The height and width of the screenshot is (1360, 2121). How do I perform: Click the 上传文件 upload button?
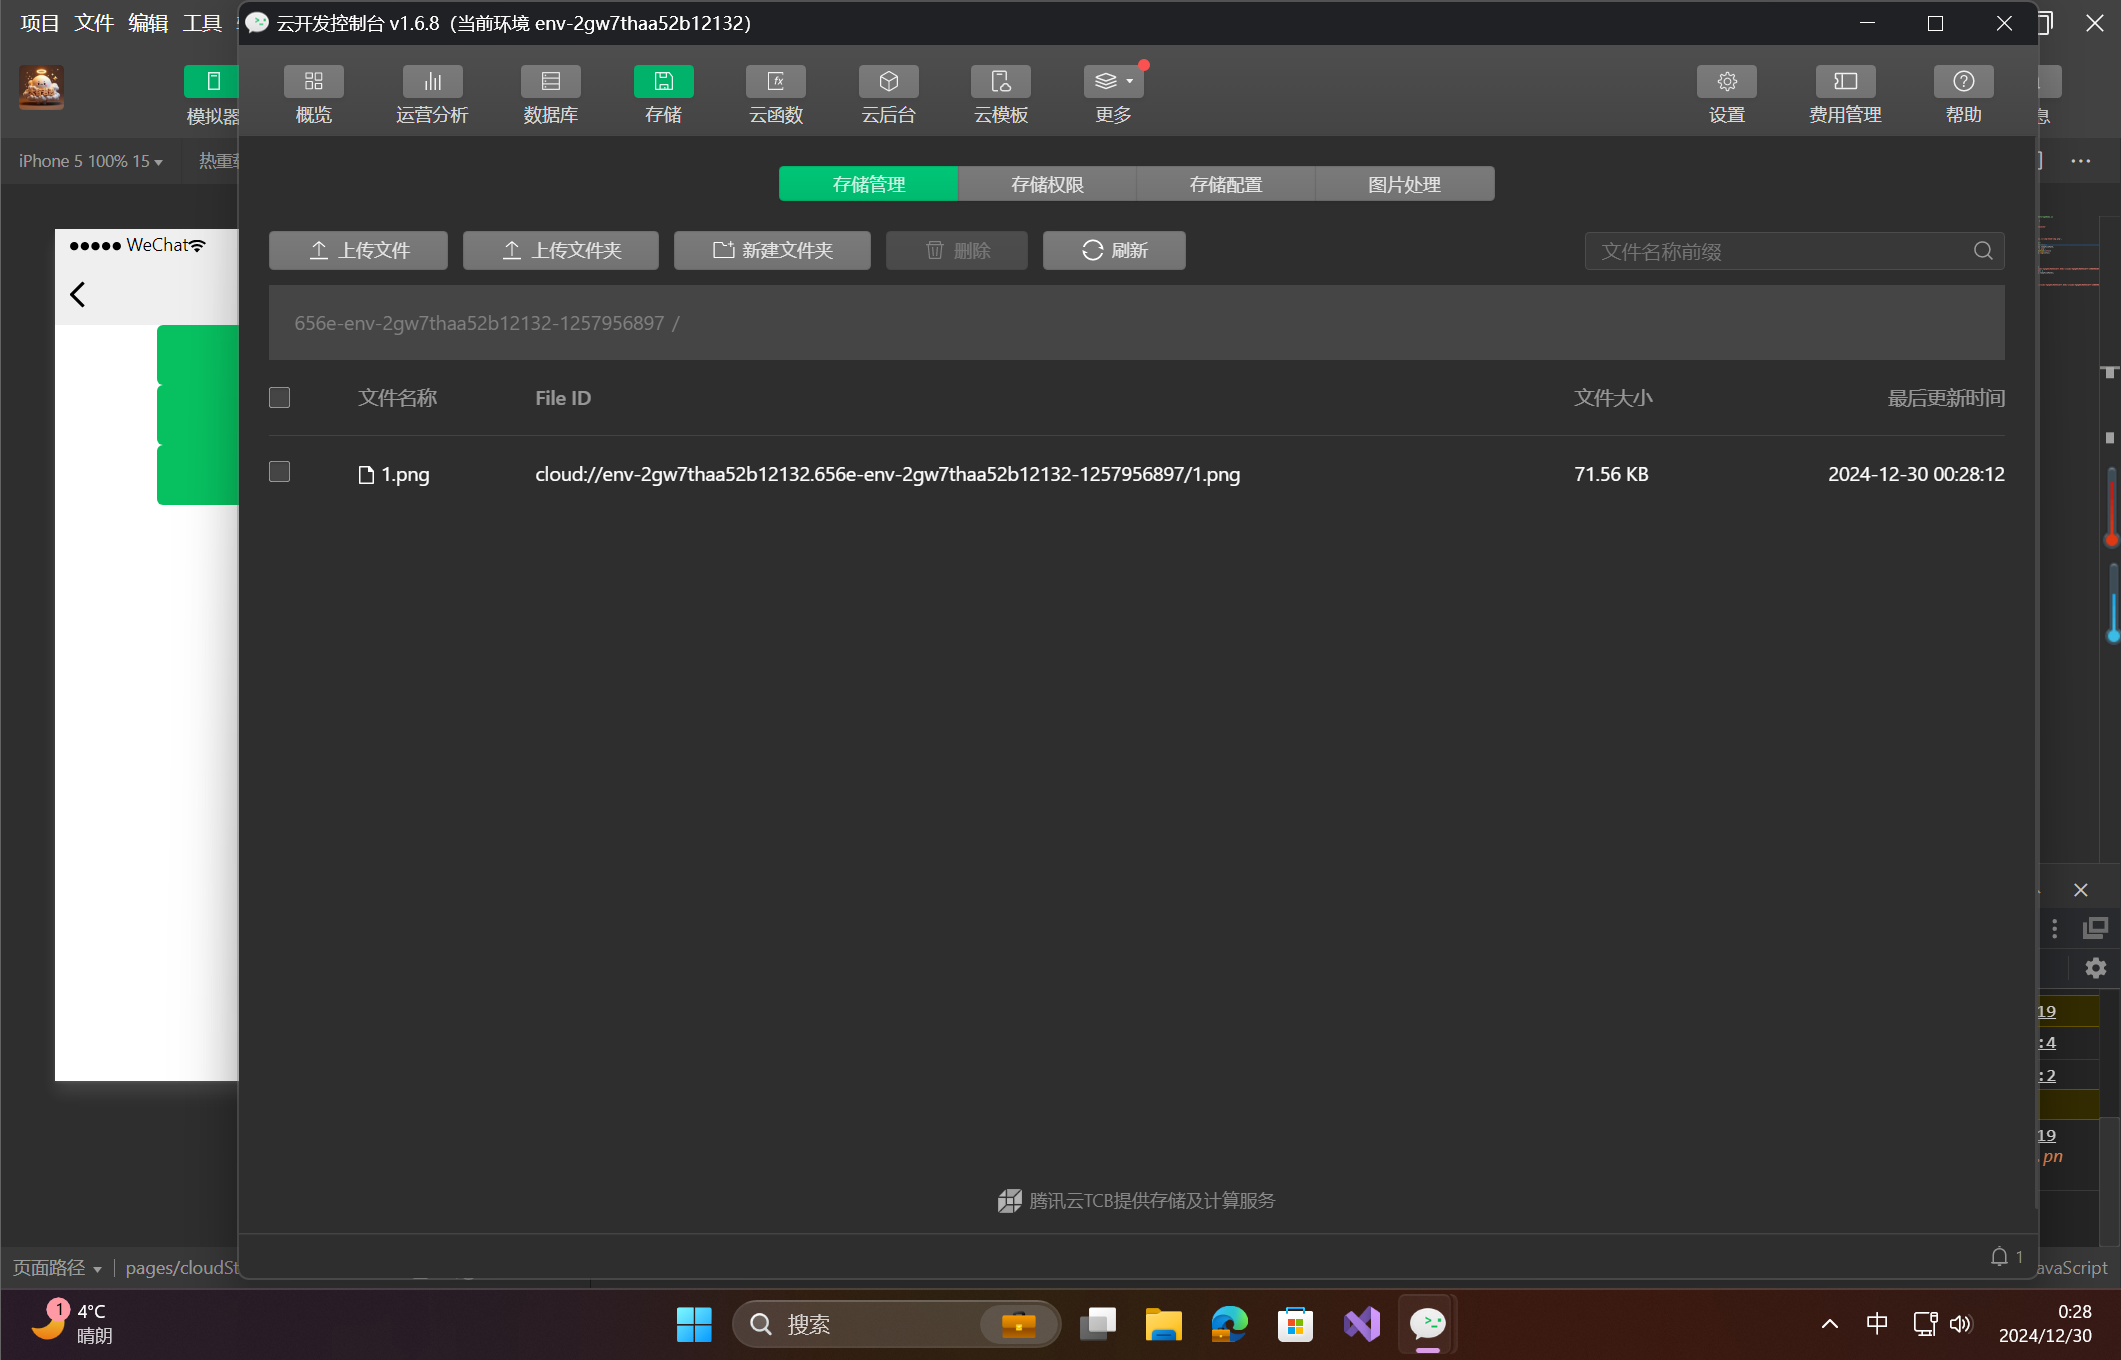coord(358,250)
